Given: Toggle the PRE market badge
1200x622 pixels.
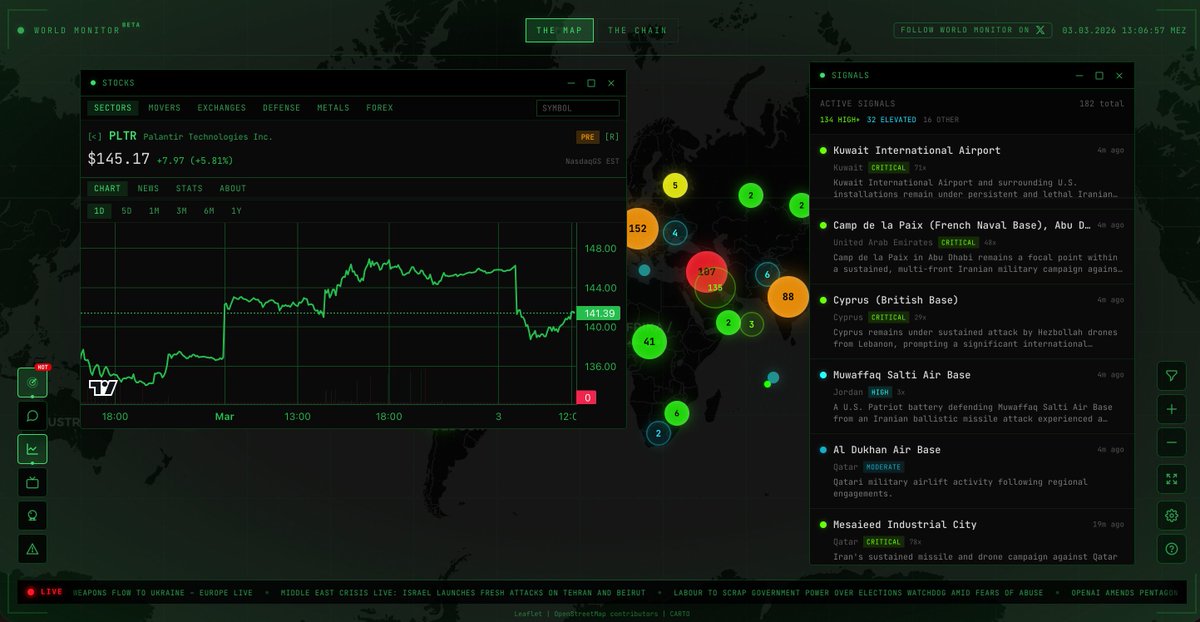Looking at the screenshot, I should (587, 137).
